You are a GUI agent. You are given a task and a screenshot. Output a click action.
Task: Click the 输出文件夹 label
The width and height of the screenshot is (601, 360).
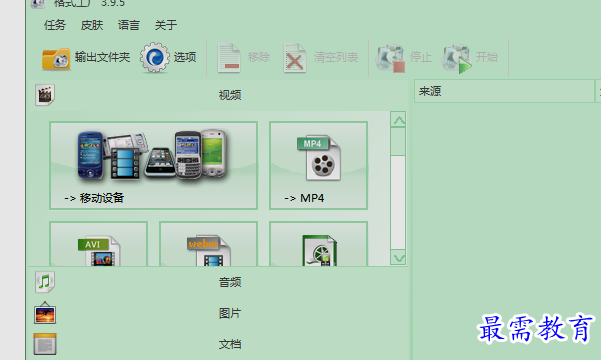tap(102, 57)
